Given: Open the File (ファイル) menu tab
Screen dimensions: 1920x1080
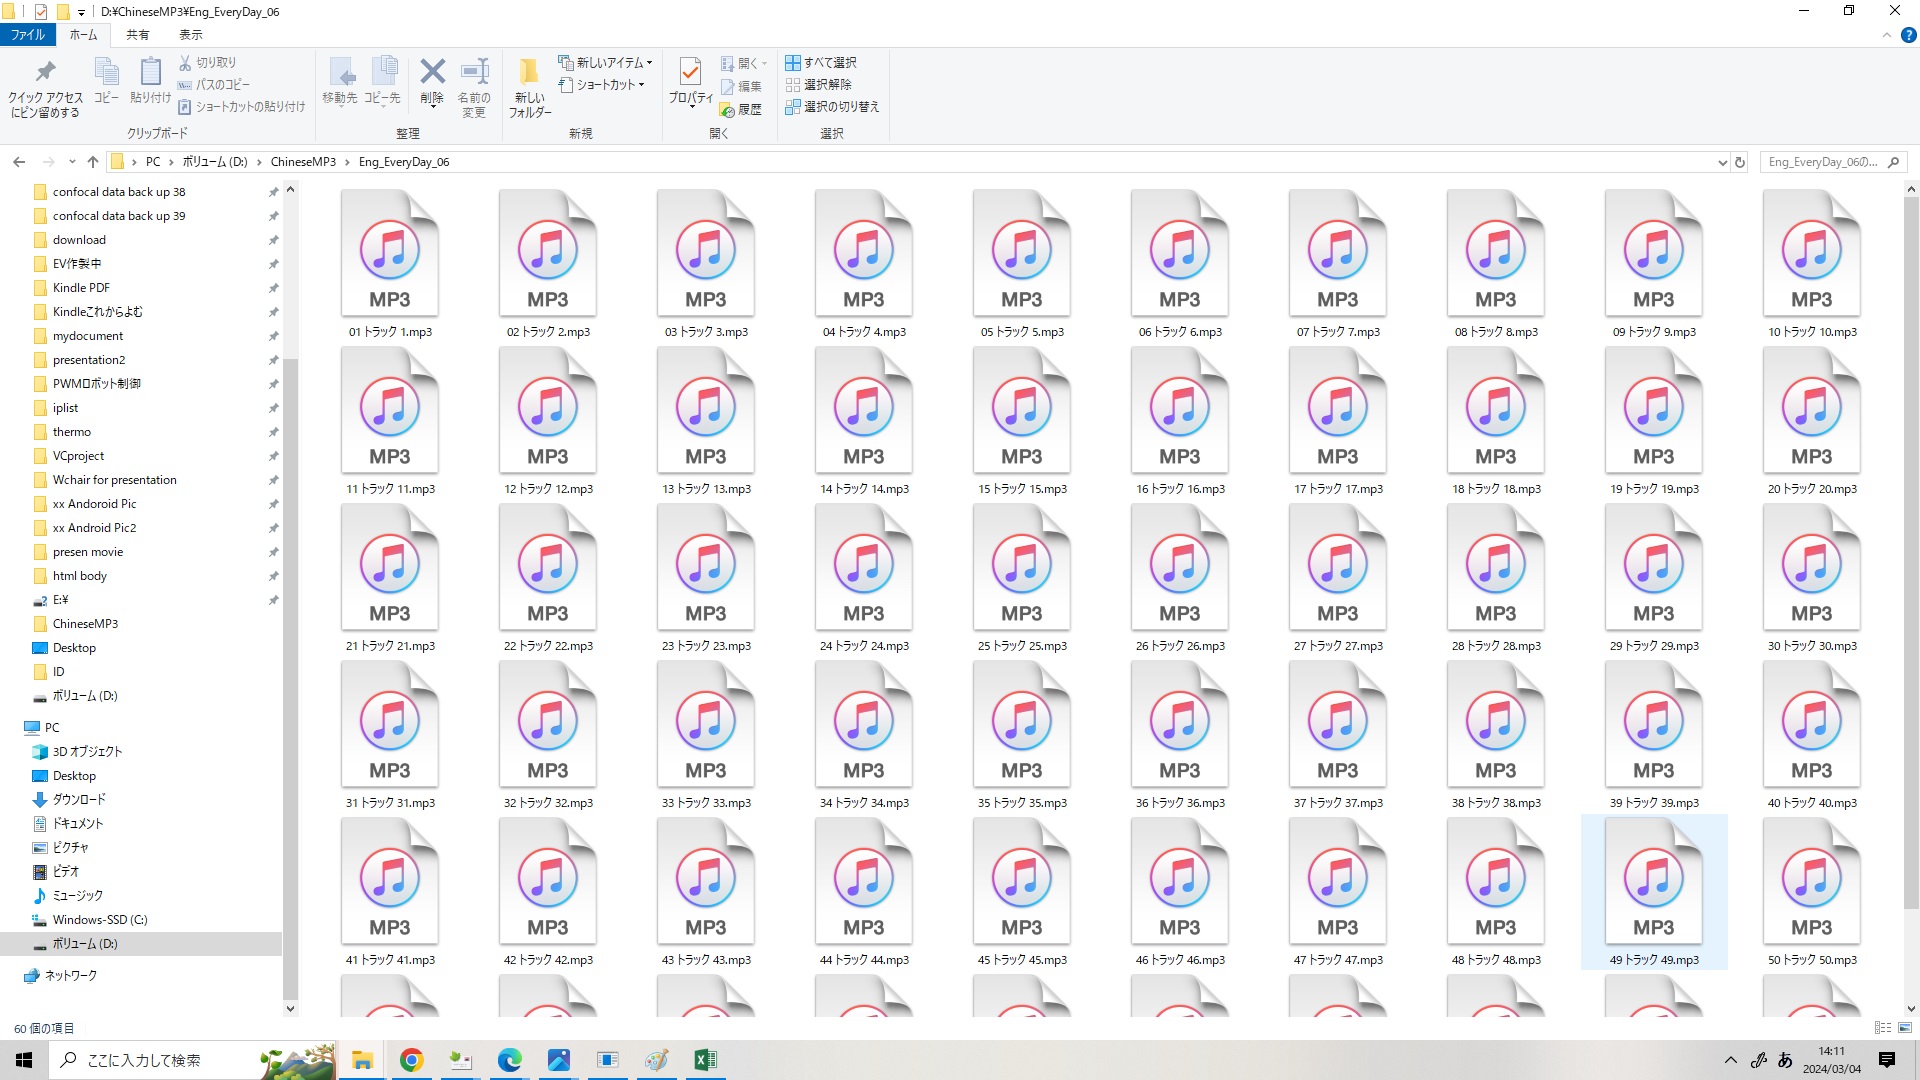Looking at the screenshot, I should [28, 35].
